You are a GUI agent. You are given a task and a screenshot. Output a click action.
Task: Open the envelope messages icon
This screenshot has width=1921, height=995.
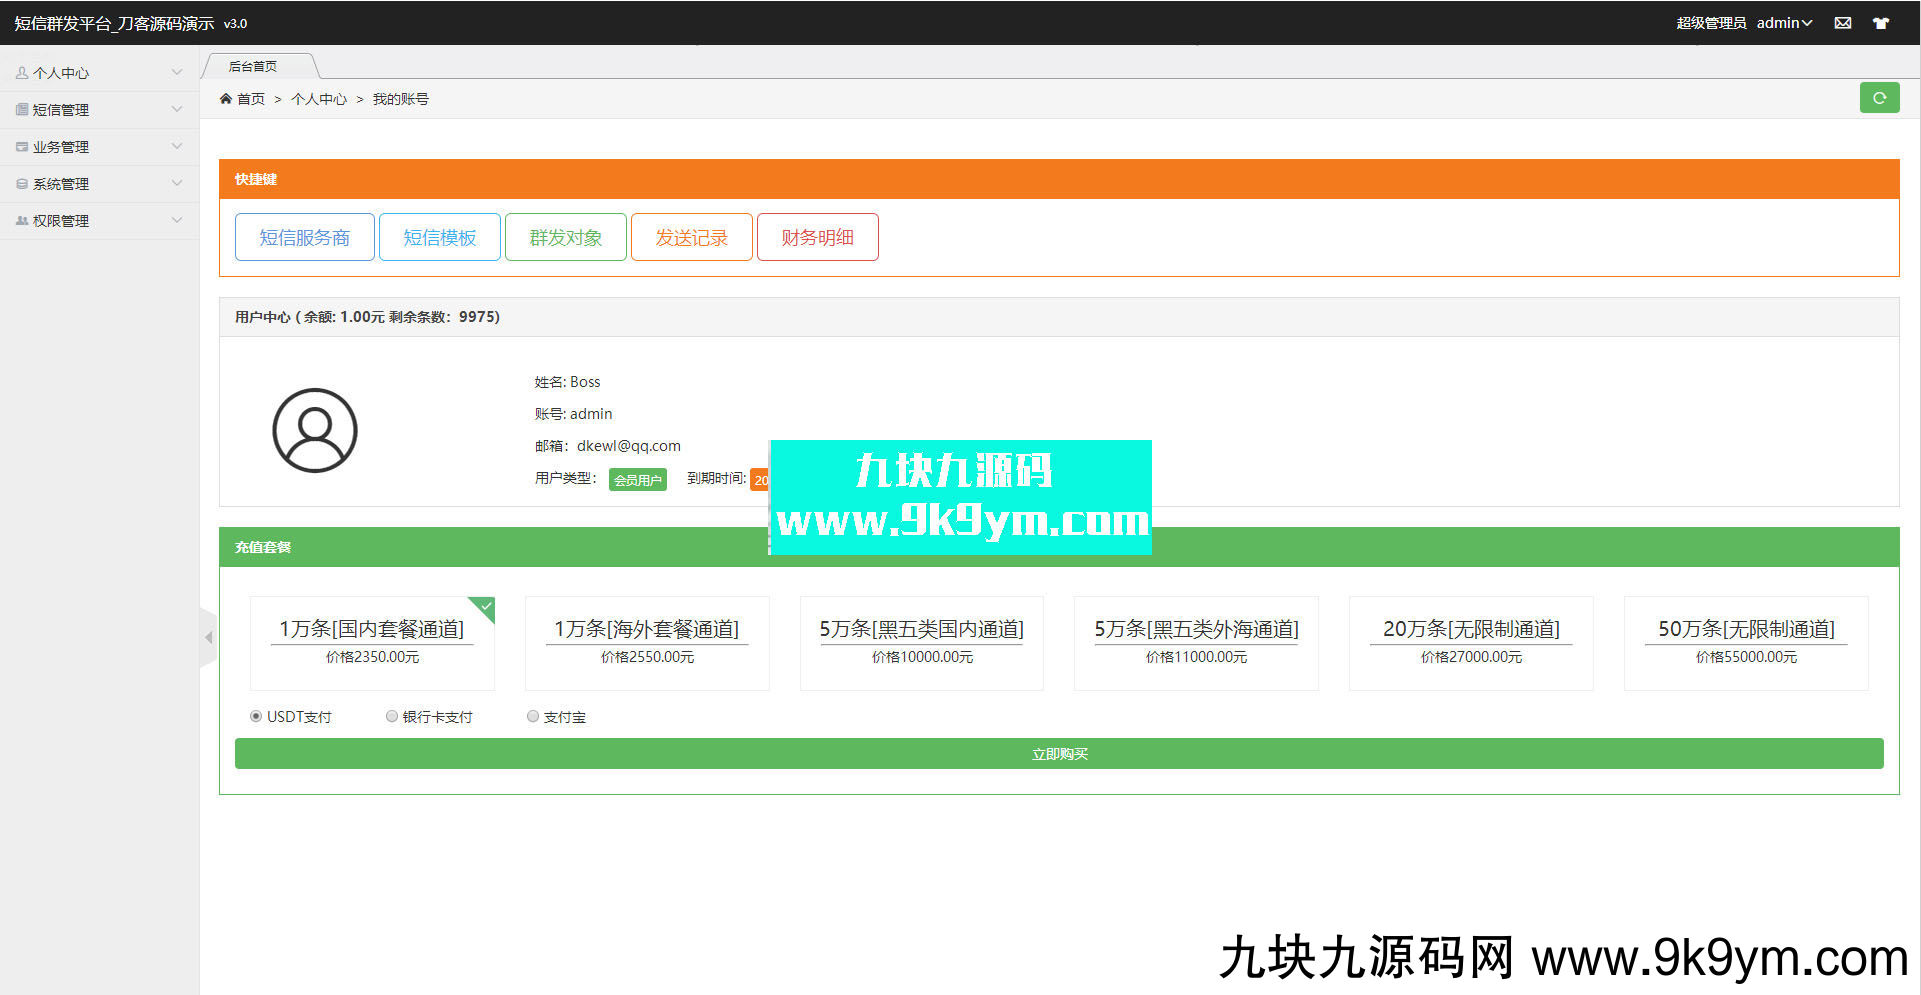pos(1843,23)
